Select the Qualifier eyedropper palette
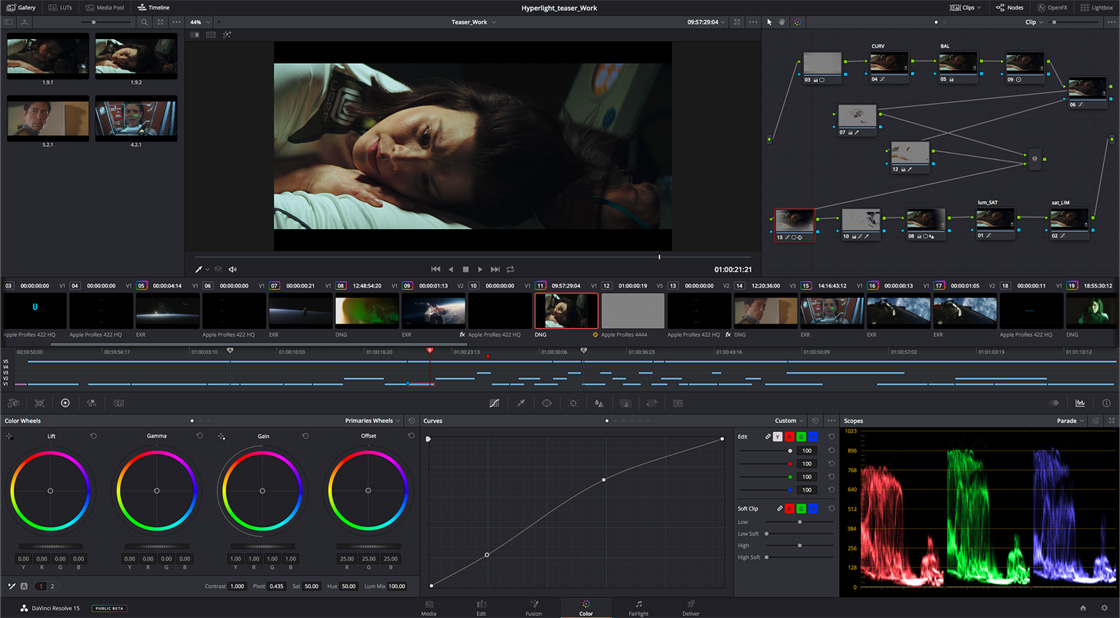The width and height of the screenshot is (1120, 618). coord(520,403)
